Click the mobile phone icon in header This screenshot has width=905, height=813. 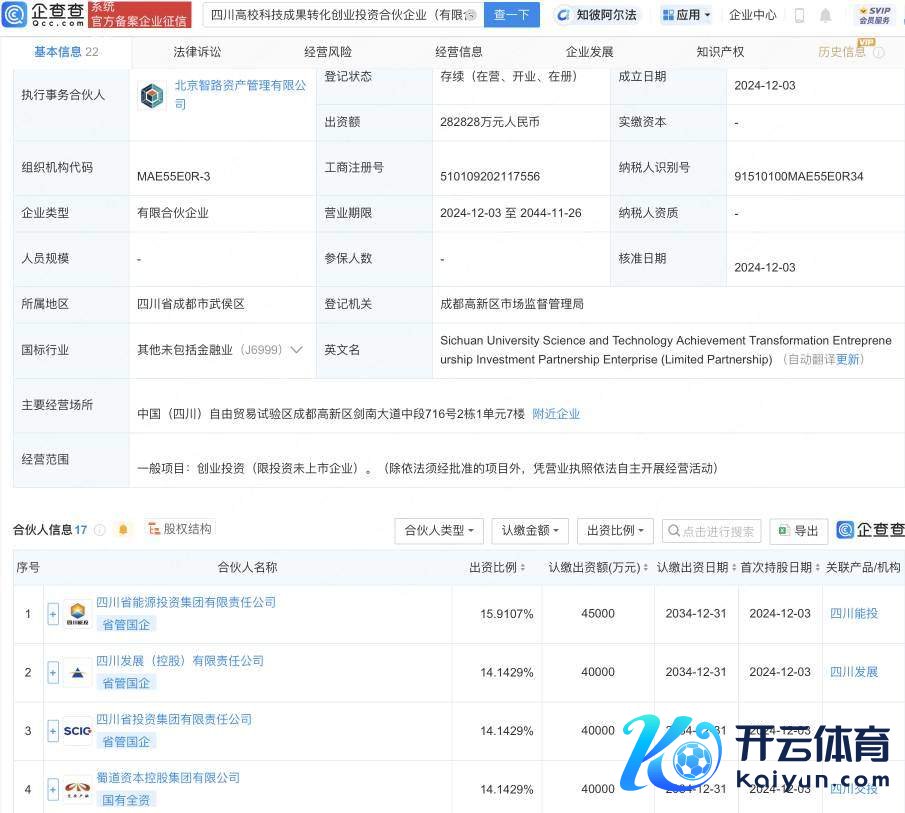pyautogui.click(x=799, y=15)
